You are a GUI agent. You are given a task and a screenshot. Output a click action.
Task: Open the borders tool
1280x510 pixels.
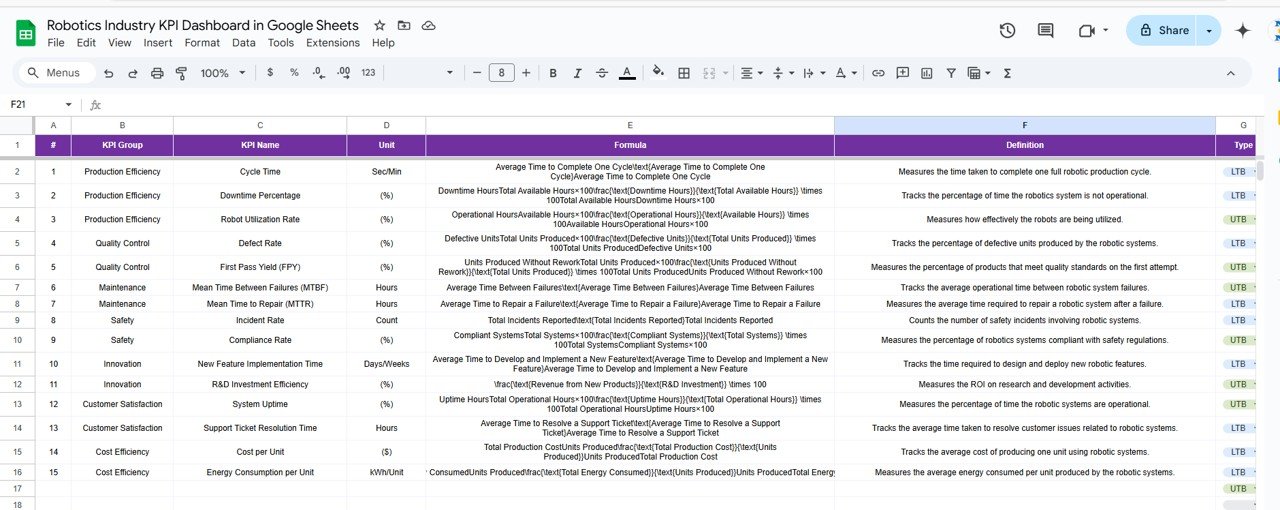684,73
